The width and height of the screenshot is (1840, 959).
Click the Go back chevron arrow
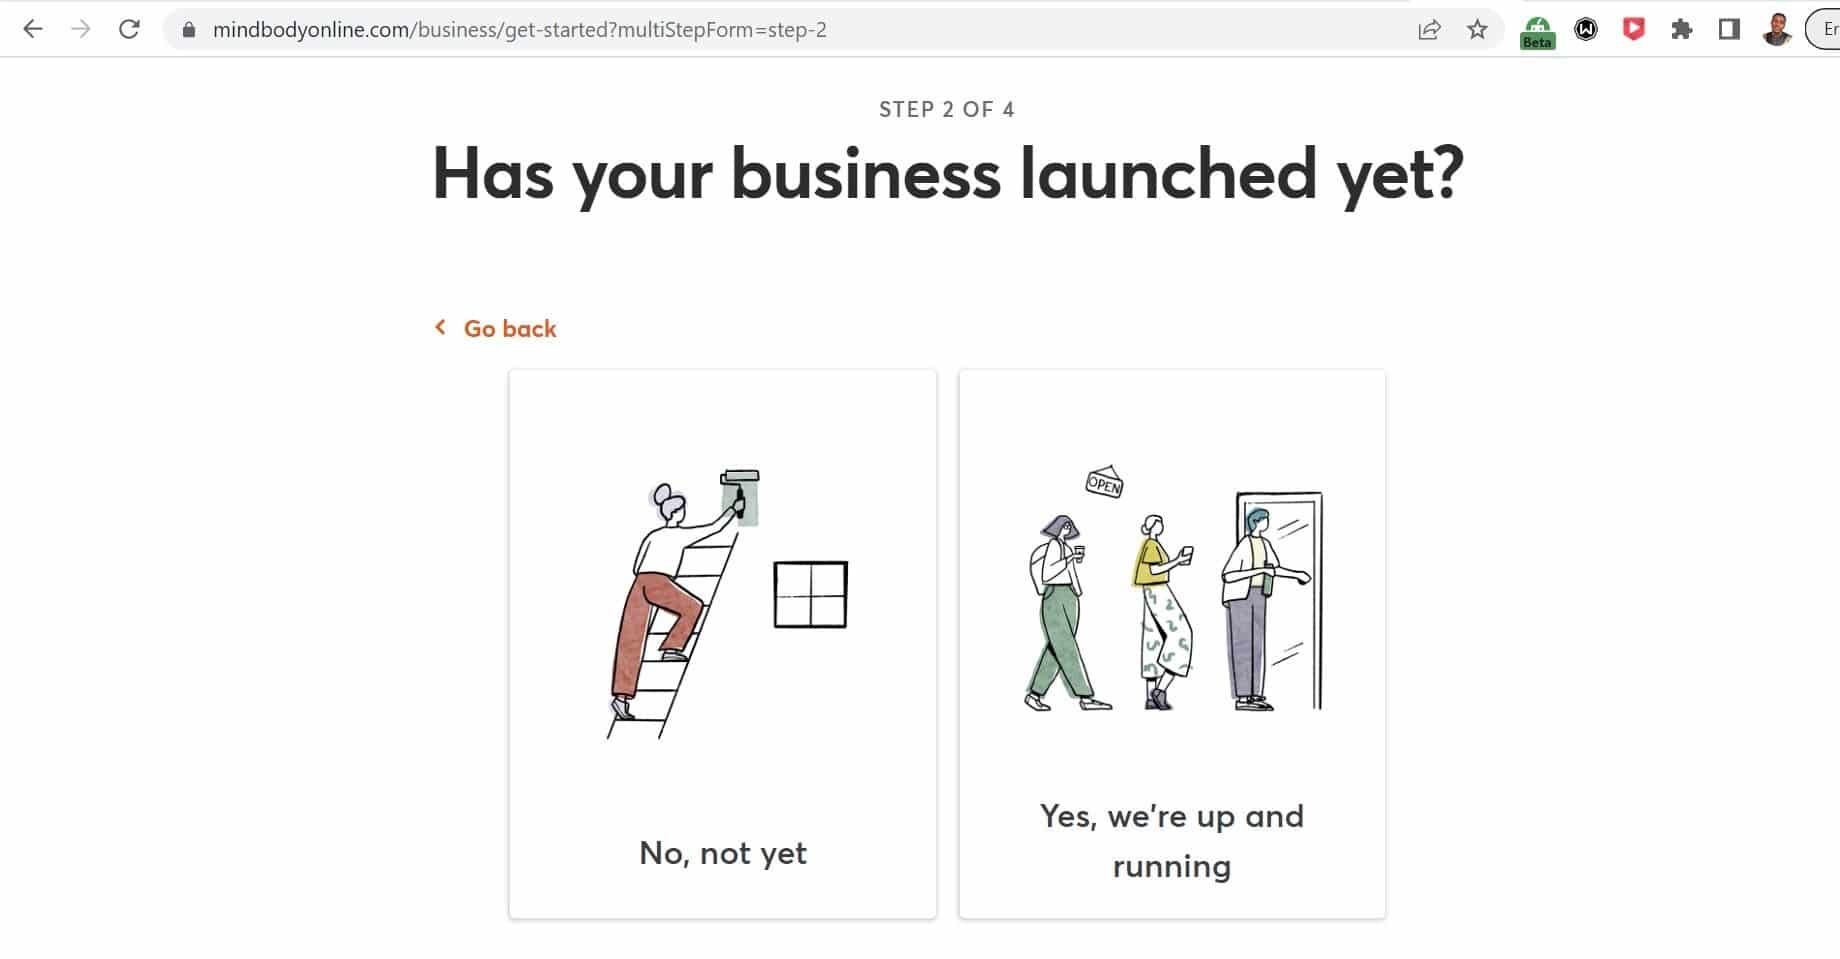pos(440,327)
